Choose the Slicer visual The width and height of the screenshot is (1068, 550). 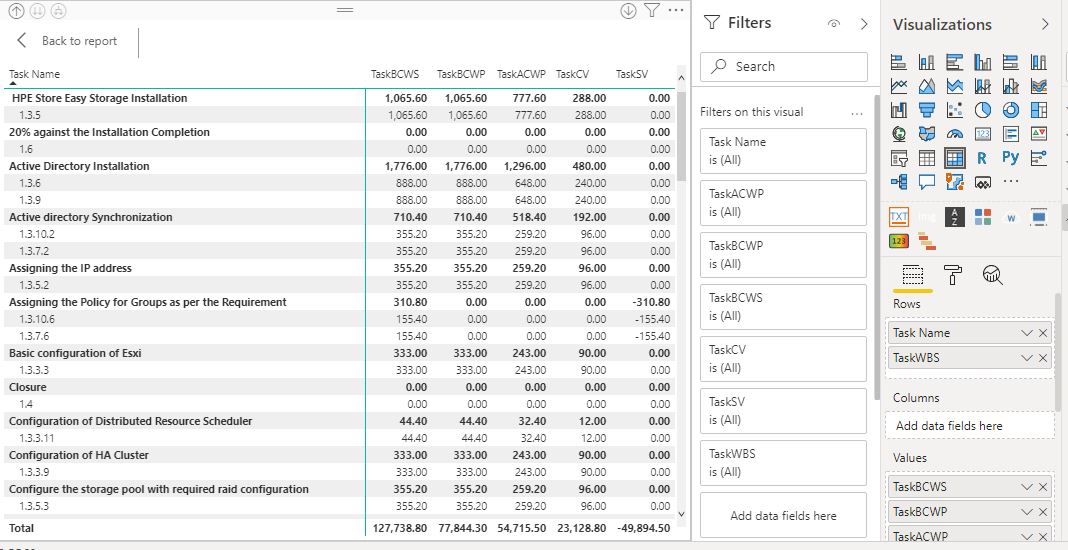click(899, 158)
